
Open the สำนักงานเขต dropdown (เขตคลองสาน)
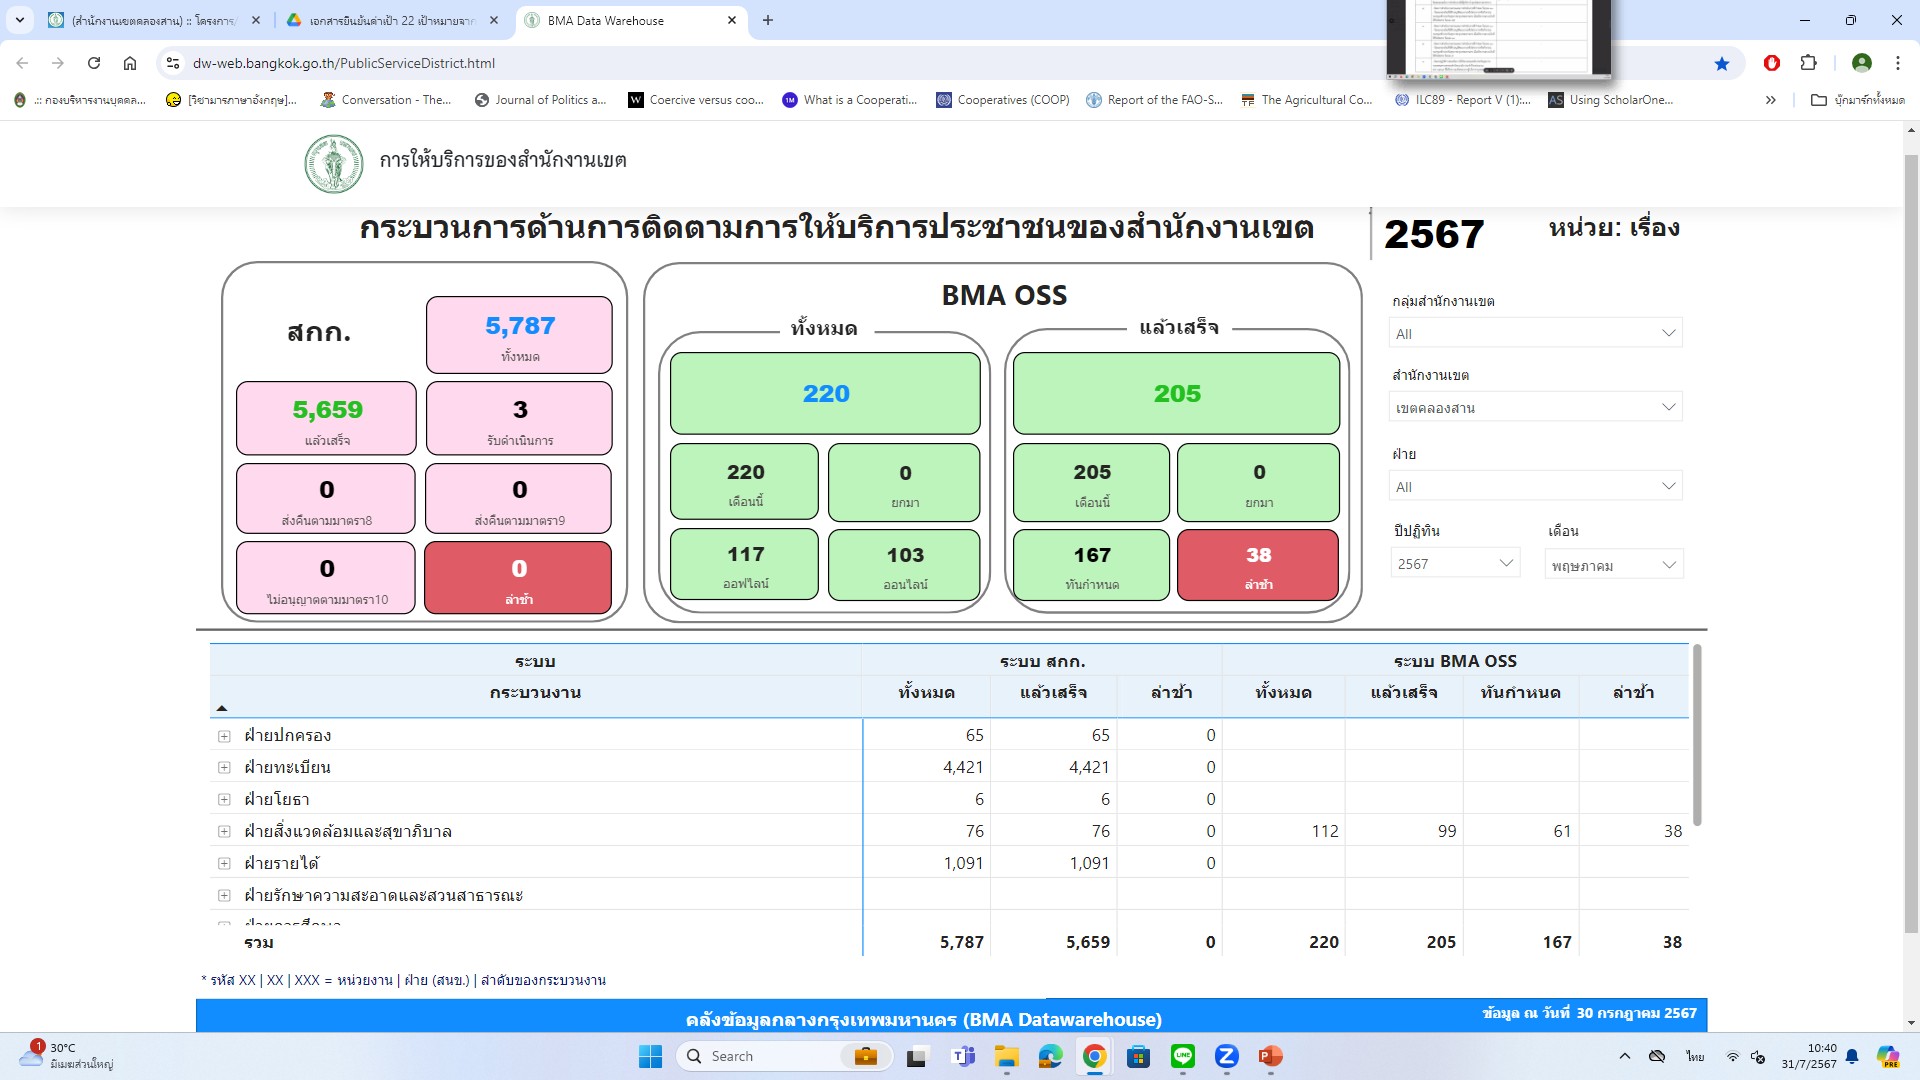(1535, 408)
